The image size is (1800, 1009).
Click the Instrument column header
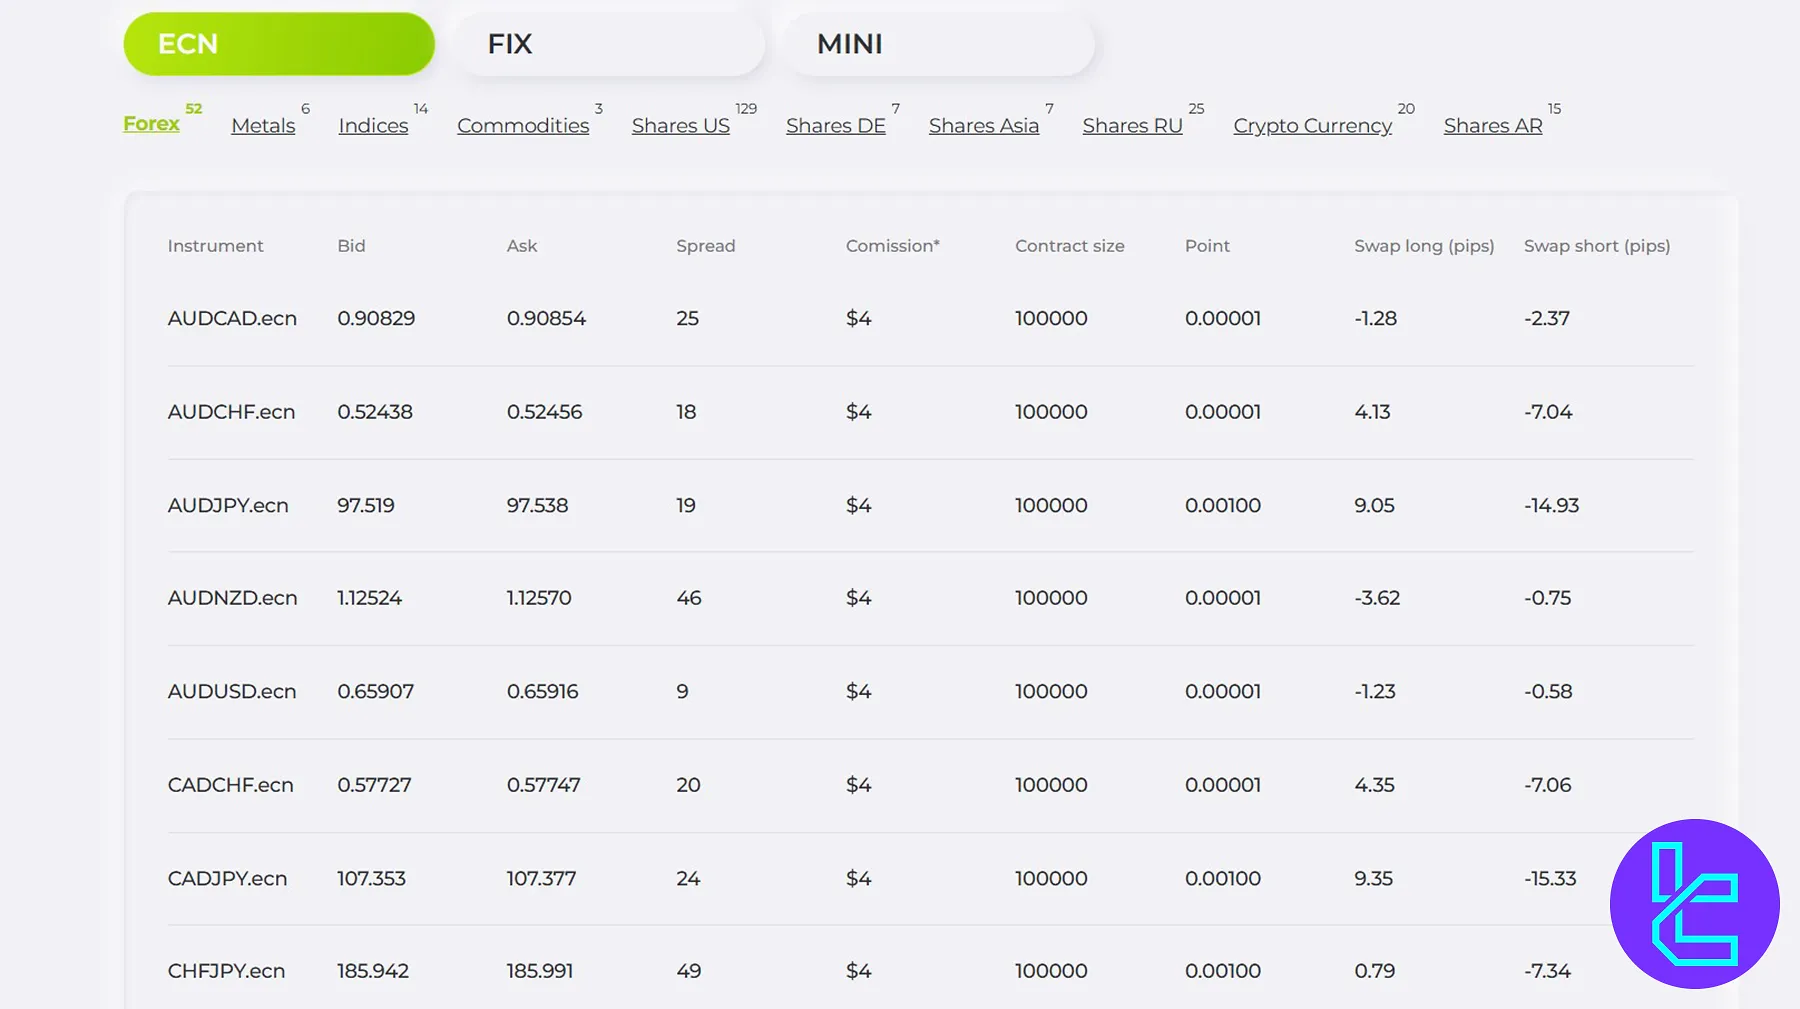tap(215, 246)
